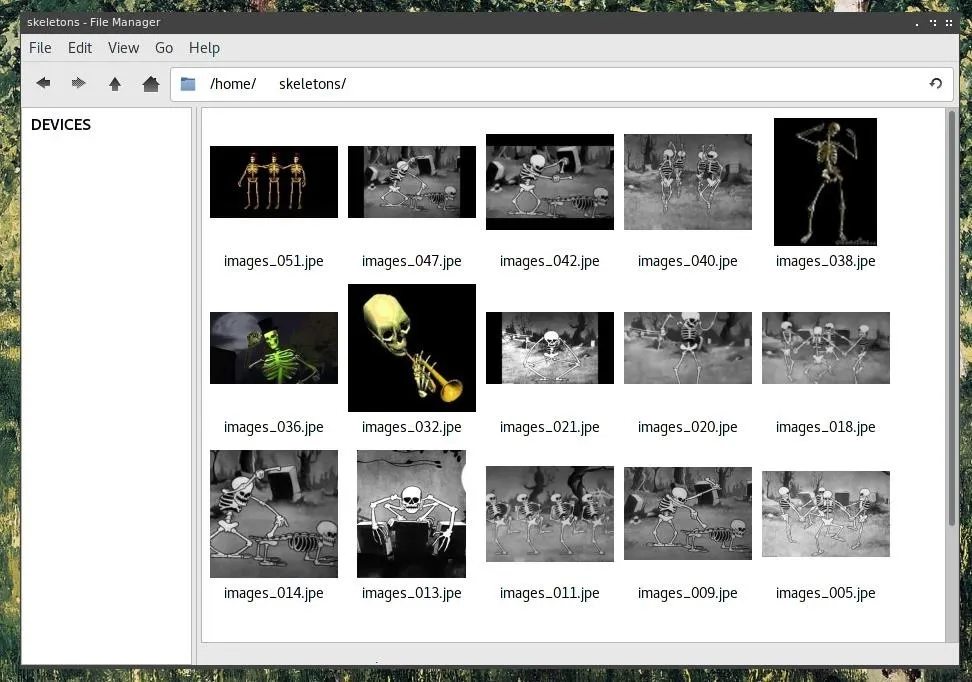Select thumbnail of images_009.jpe
The image size is (972, 682).
click(688, 513)
